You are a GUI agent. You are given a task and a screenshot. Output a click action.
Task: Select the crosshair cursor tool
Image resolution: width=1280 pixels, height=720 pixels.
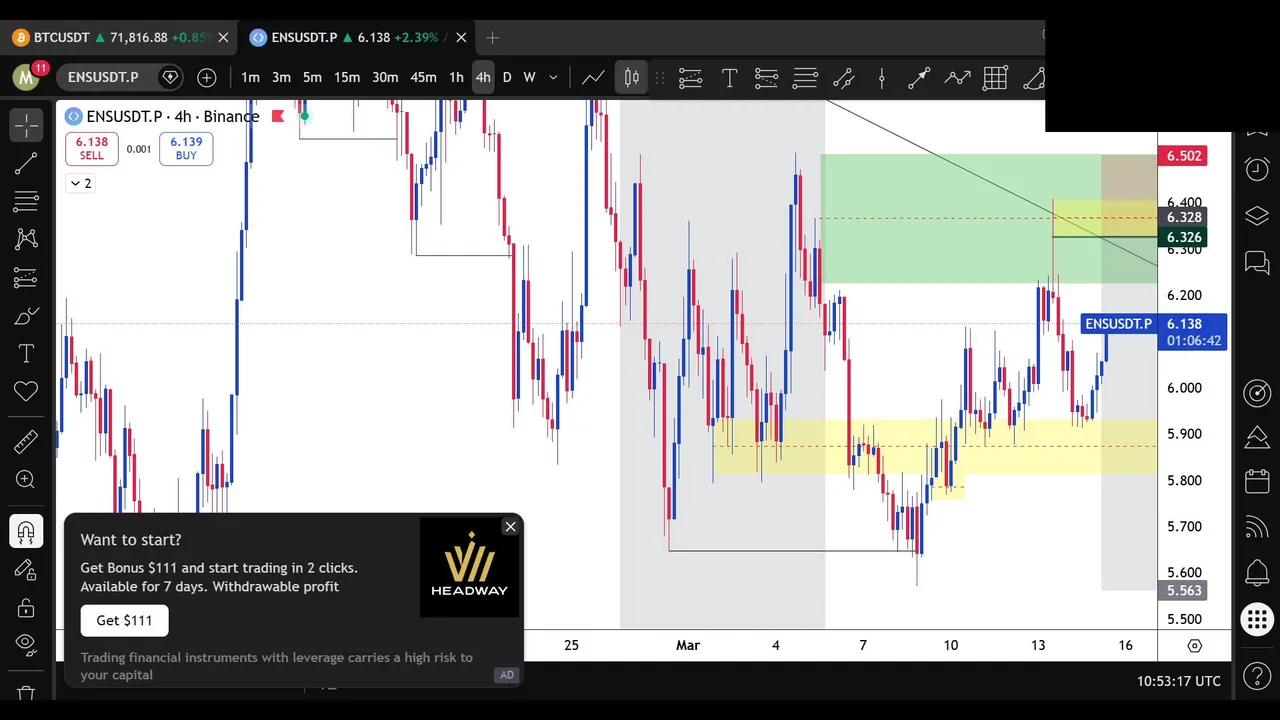click(x=26, y=125)
